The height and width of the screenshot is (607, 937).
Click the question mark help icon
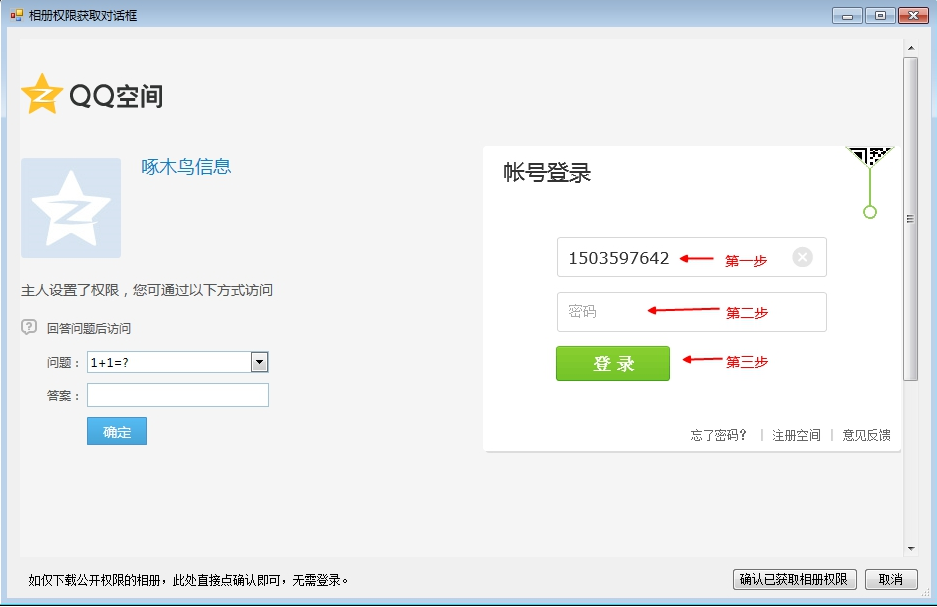pyautogui.click(x=29, y=327)
